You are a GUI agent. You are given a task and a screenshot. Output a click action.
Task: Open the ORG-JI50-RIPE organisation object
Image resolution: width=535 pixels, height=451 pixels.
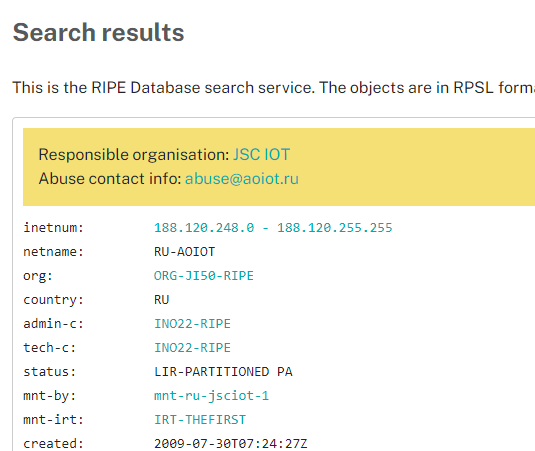click(204, 276)
